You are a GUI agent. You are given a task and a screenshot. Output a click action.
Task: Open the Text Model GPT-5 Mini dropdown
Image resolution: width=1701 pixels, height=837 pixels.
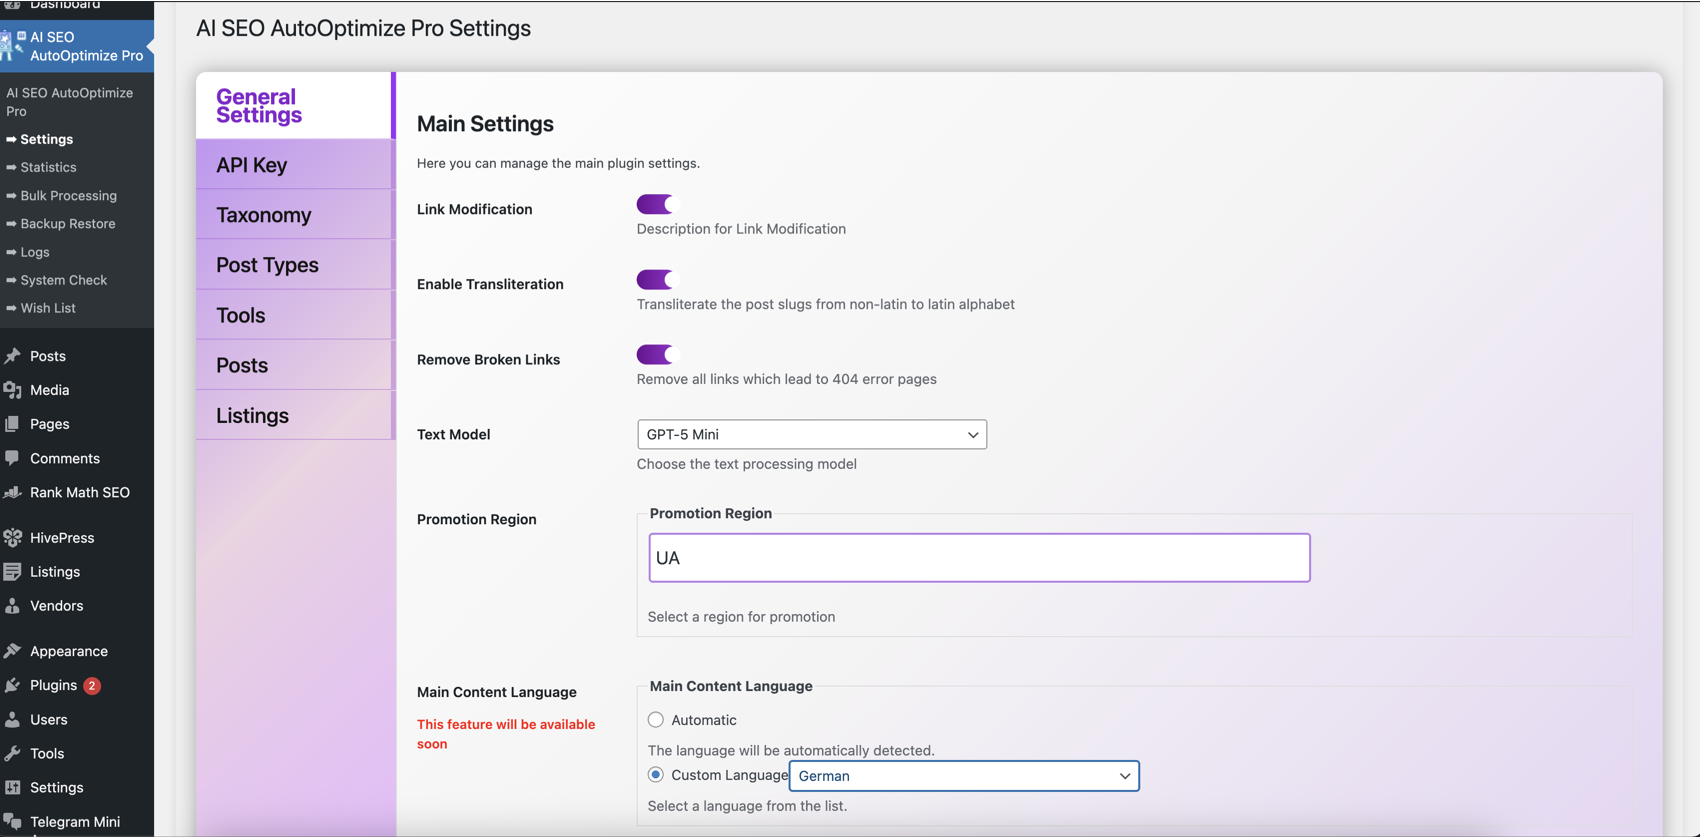tap(812, 434)
